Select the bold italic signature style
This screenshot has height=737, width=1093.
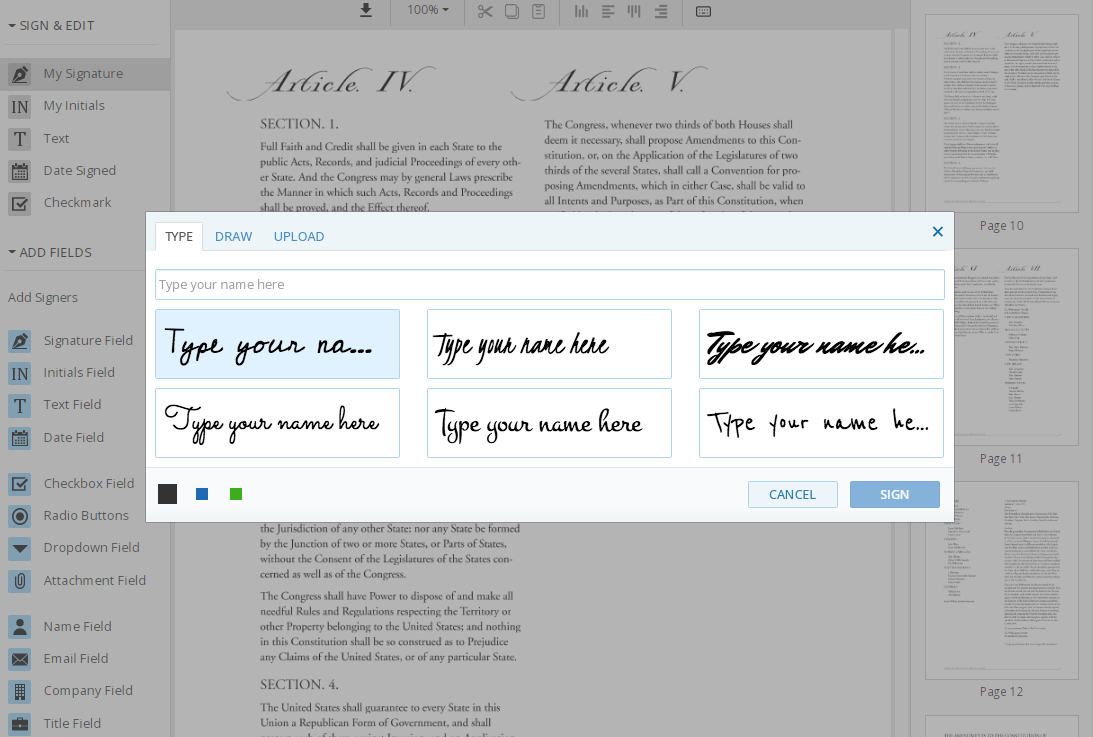pyautogui.click(x=821, y=343)
